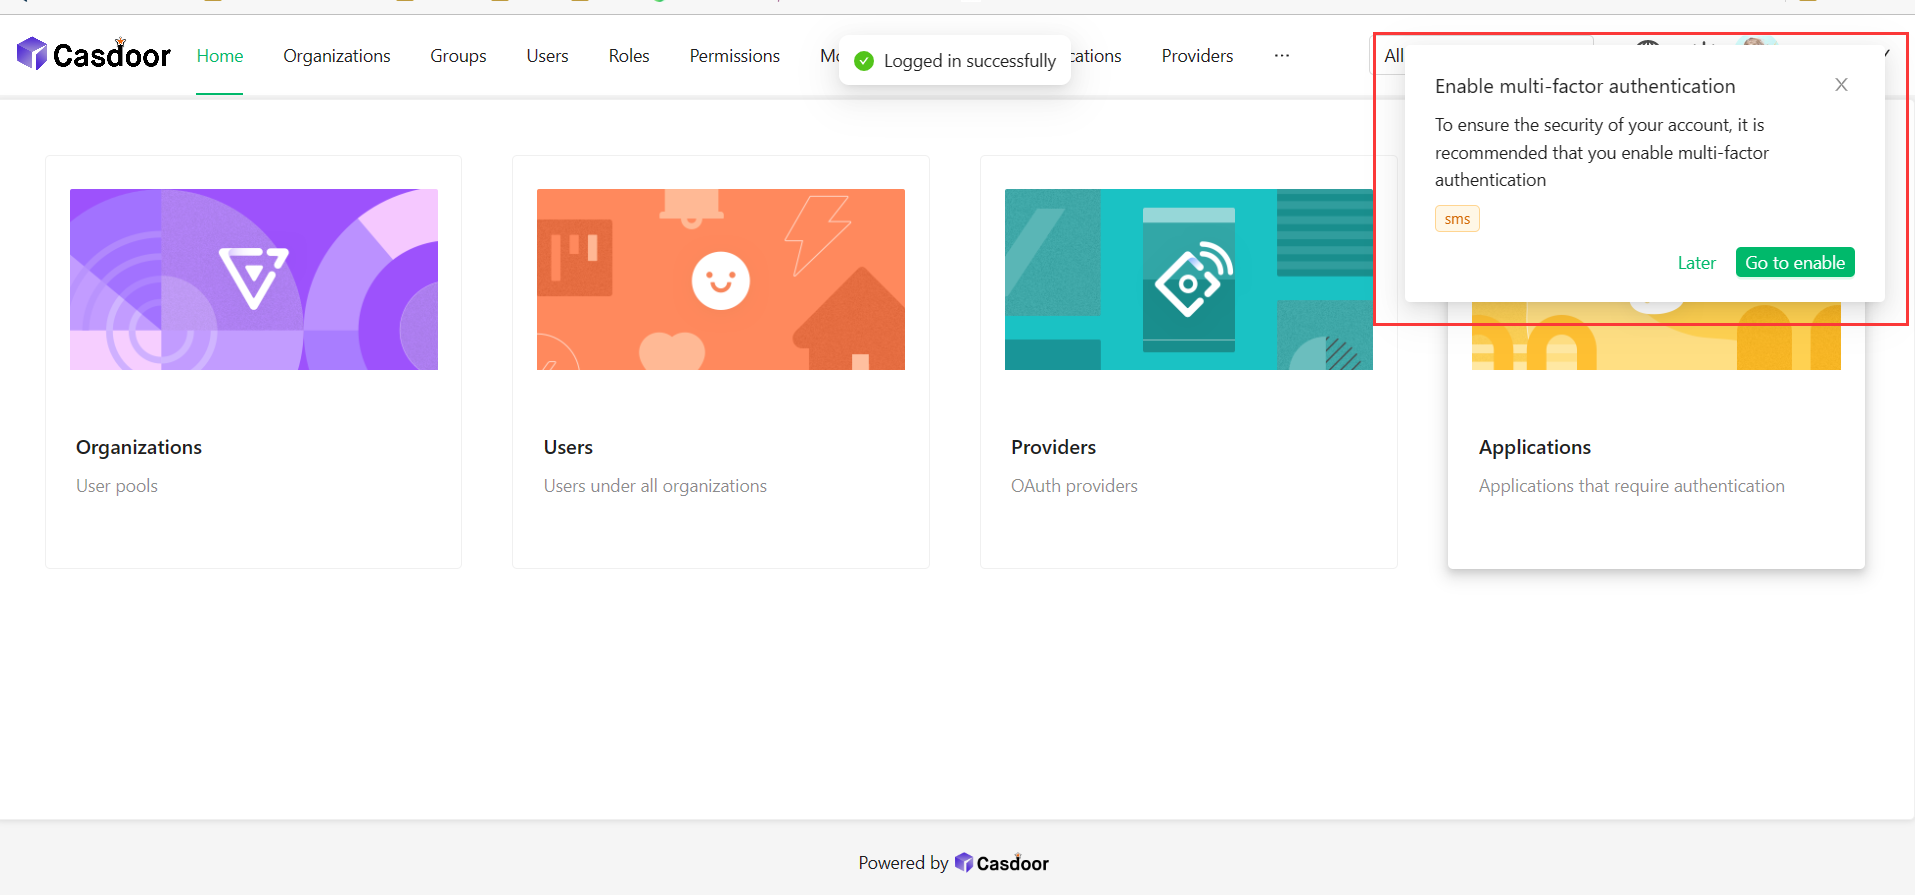Open Groups in the top navigation
This screenshot has height=895, width=1915.
pos(458,56)
